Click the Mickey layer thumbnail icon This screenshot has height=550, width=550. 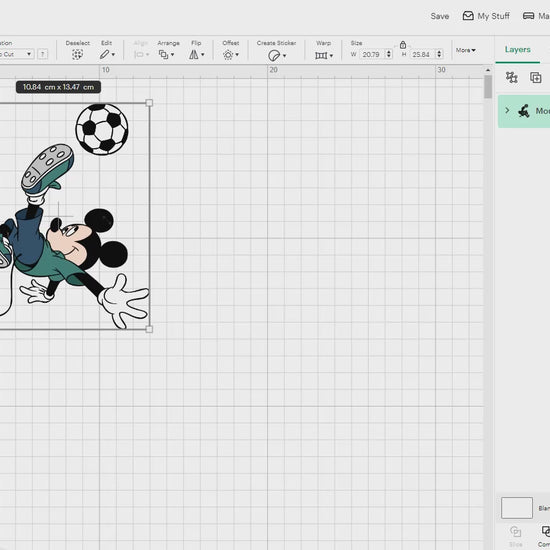coord(524,111)
